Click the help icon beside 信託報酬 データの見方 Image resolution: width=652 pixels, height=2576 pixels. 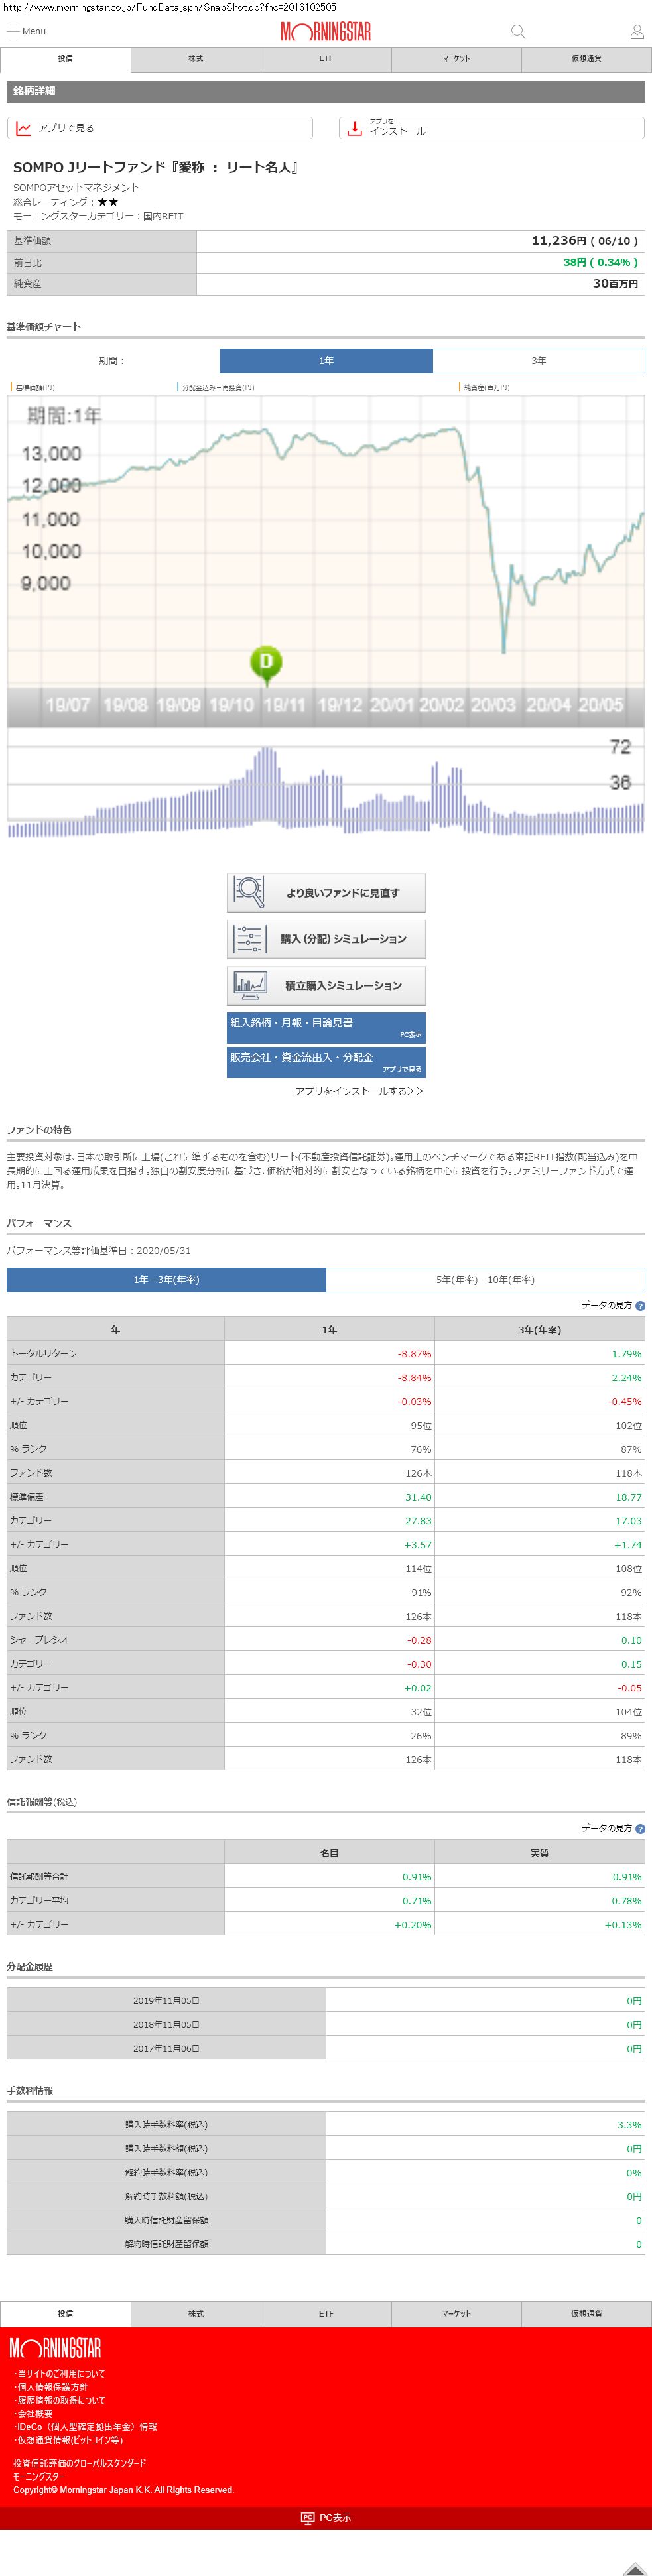(640, 1828)
